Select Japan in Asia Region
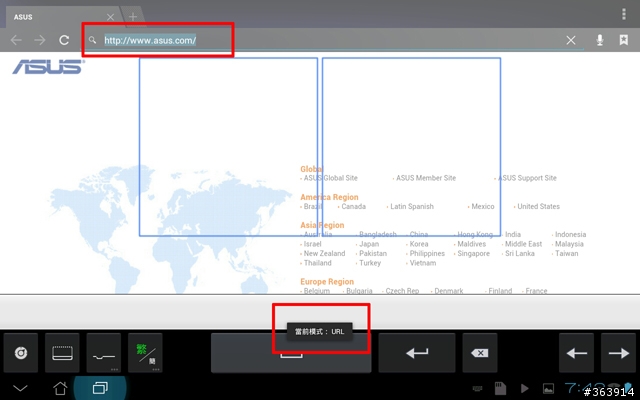The width and height of the screenshot is (640, 400). pyautogui.click(x=369, y=244)
